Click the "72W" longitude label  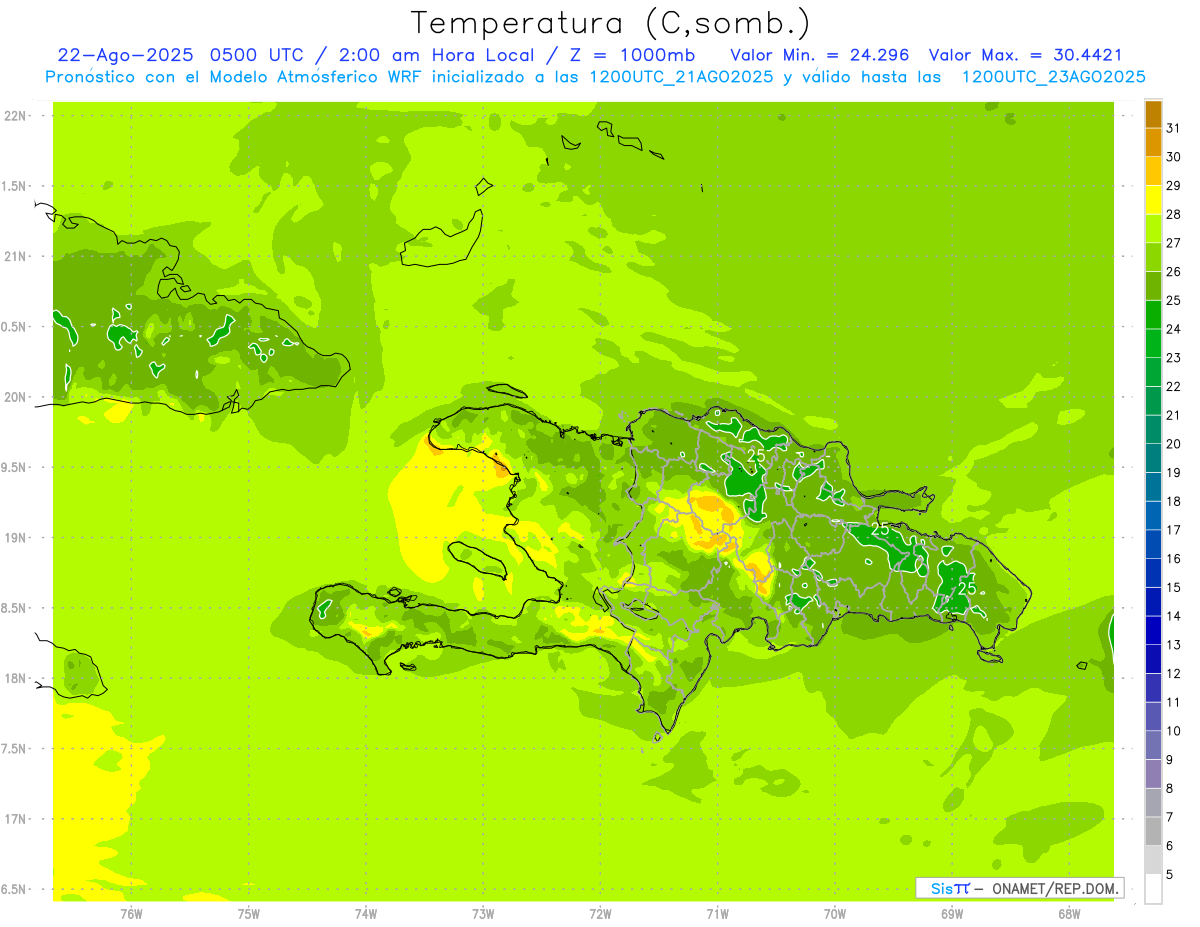[x=600, y=913]
